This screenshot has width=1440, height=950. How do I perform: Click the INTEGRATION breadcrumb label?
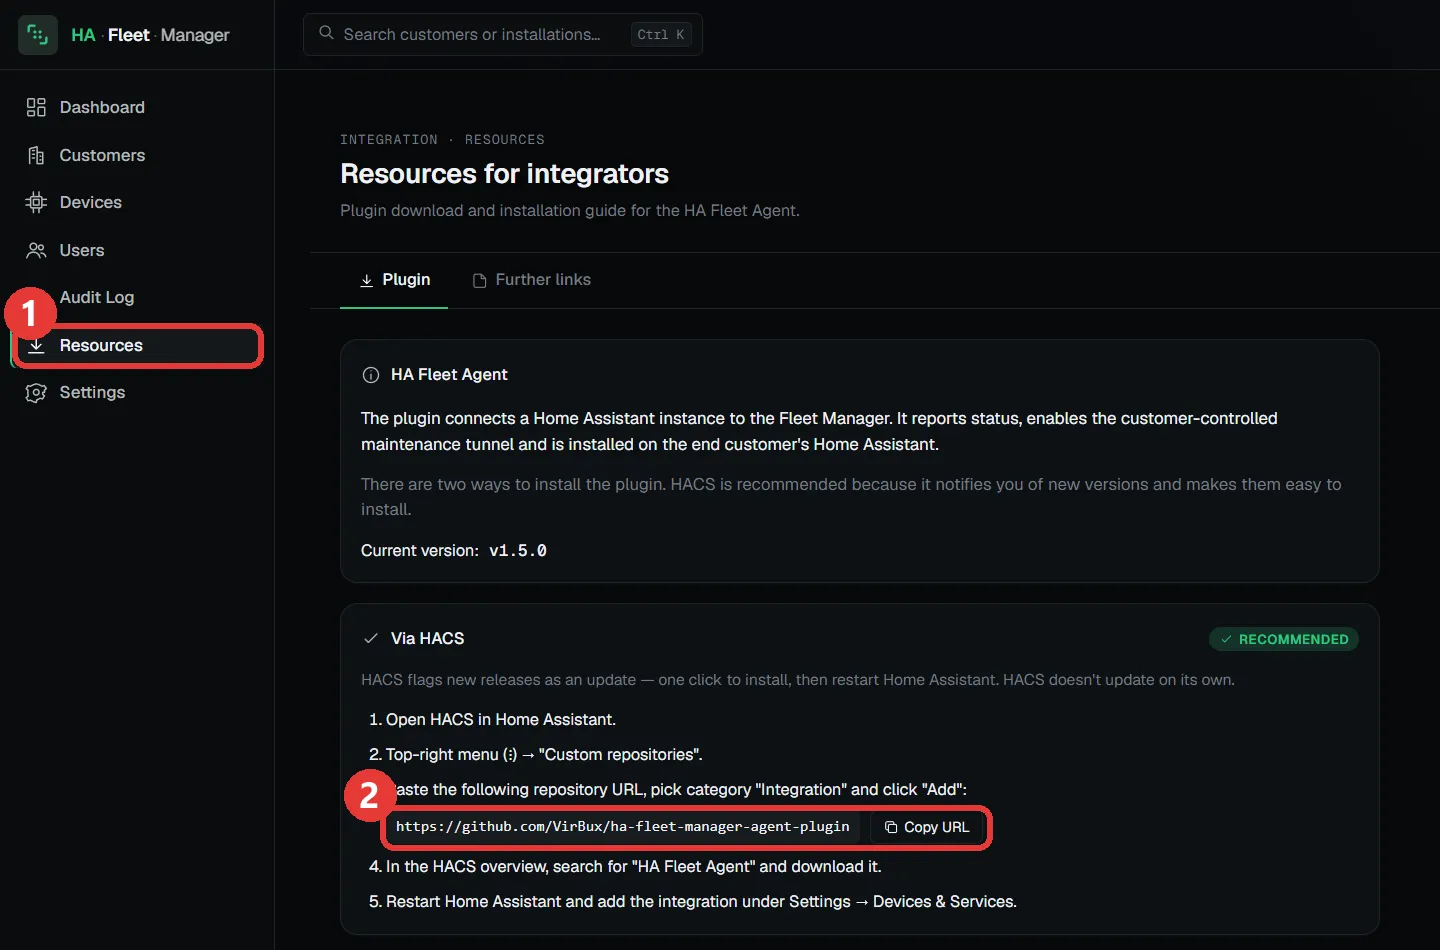[389, 139]
